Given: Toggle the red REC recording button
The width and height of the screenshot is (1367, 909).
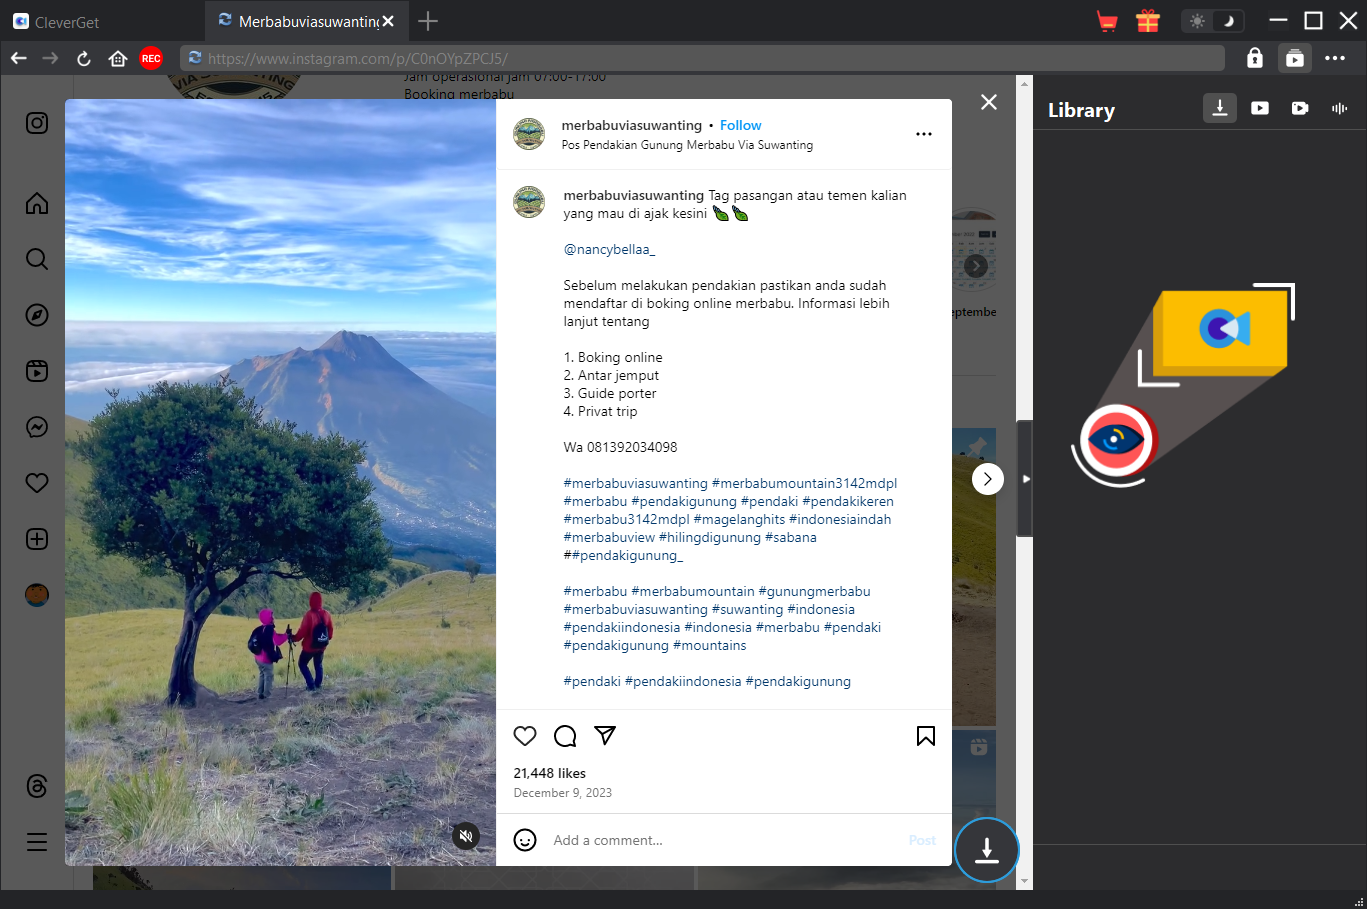Looking at the screenshot, I should click(151, 59).
